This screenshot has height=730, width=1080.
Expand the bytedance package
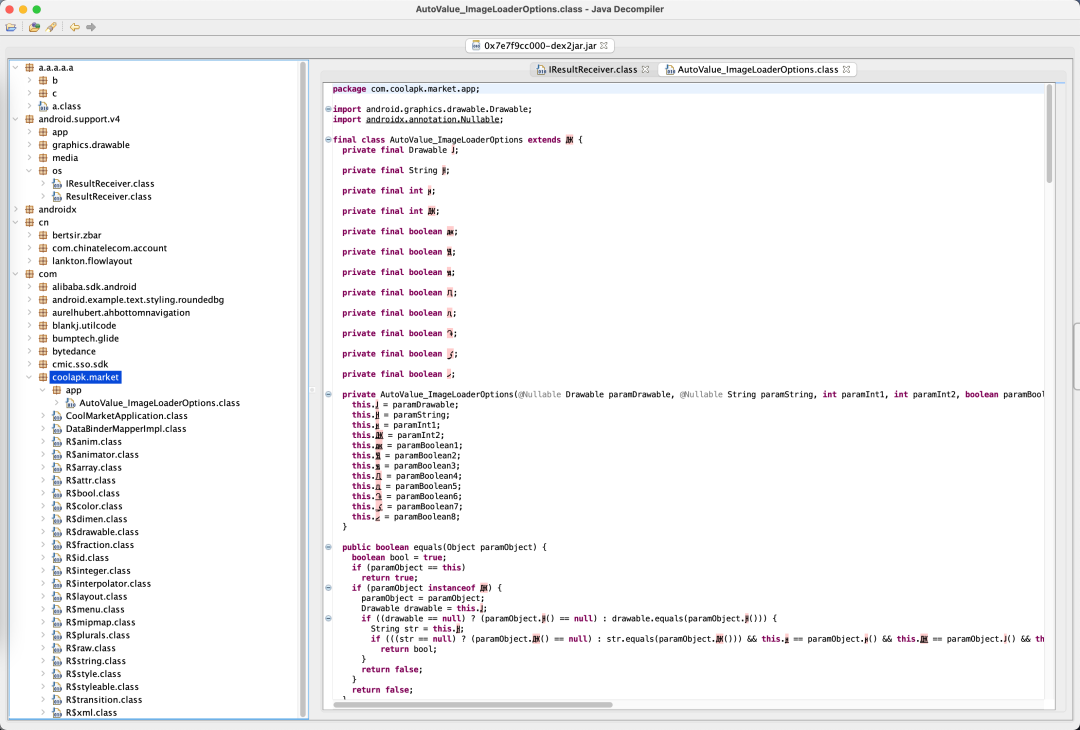point(29,351)
